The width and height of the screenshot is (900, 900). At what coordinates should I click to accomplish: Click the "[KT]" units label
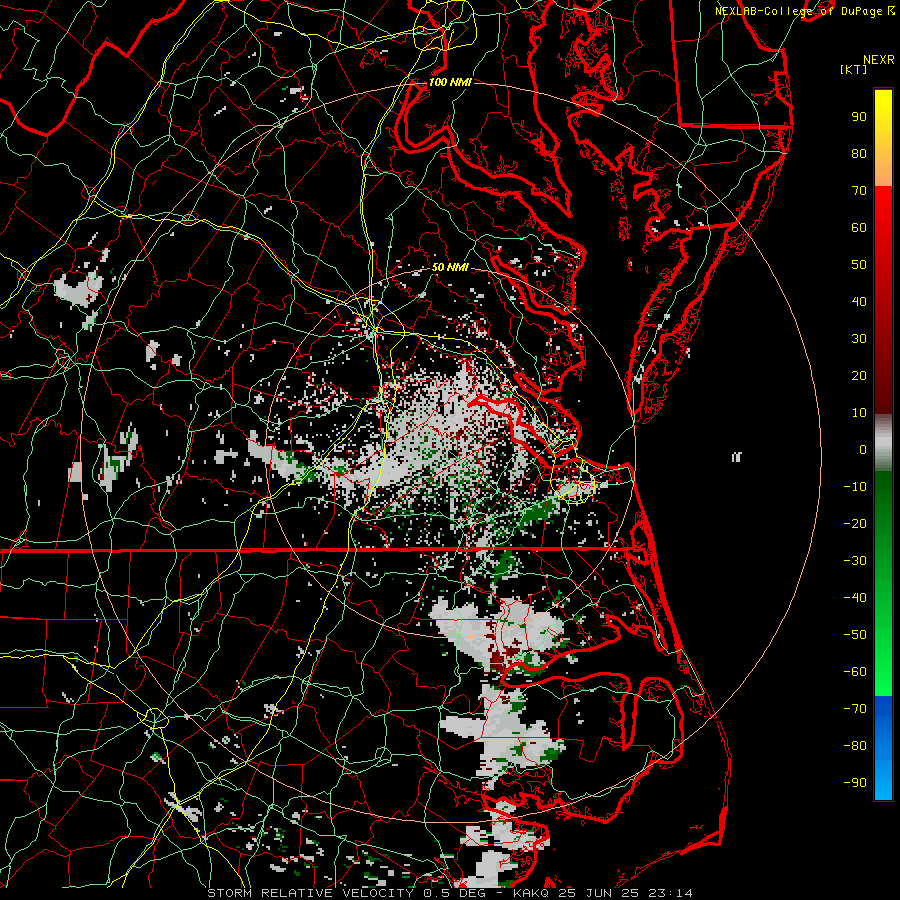(x=854, y=69)
